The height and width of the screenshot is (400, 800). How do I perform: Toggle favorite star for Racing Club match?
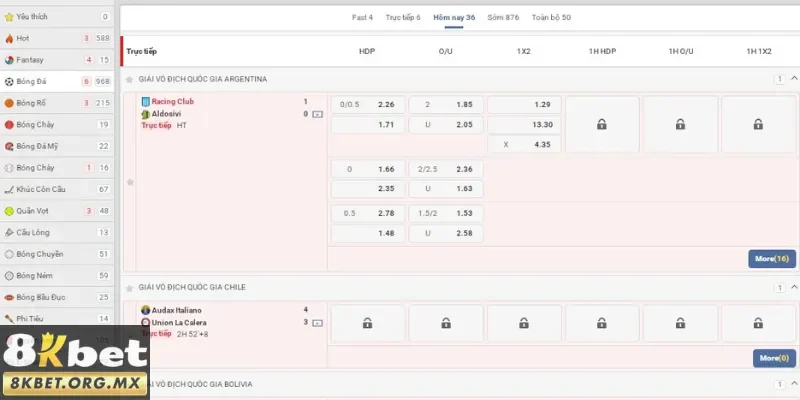point(129,183)
